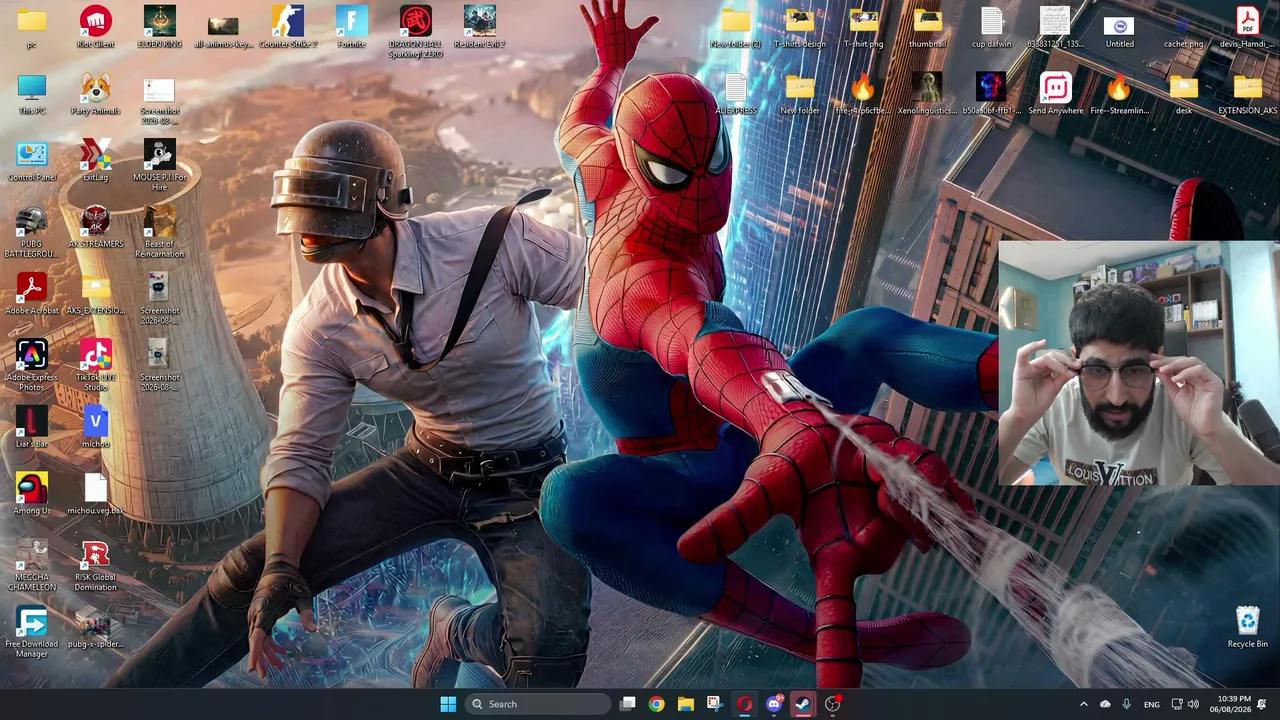Select the desk folder icon
Screen dimensions: 1280x720
tap(1183, 94)
